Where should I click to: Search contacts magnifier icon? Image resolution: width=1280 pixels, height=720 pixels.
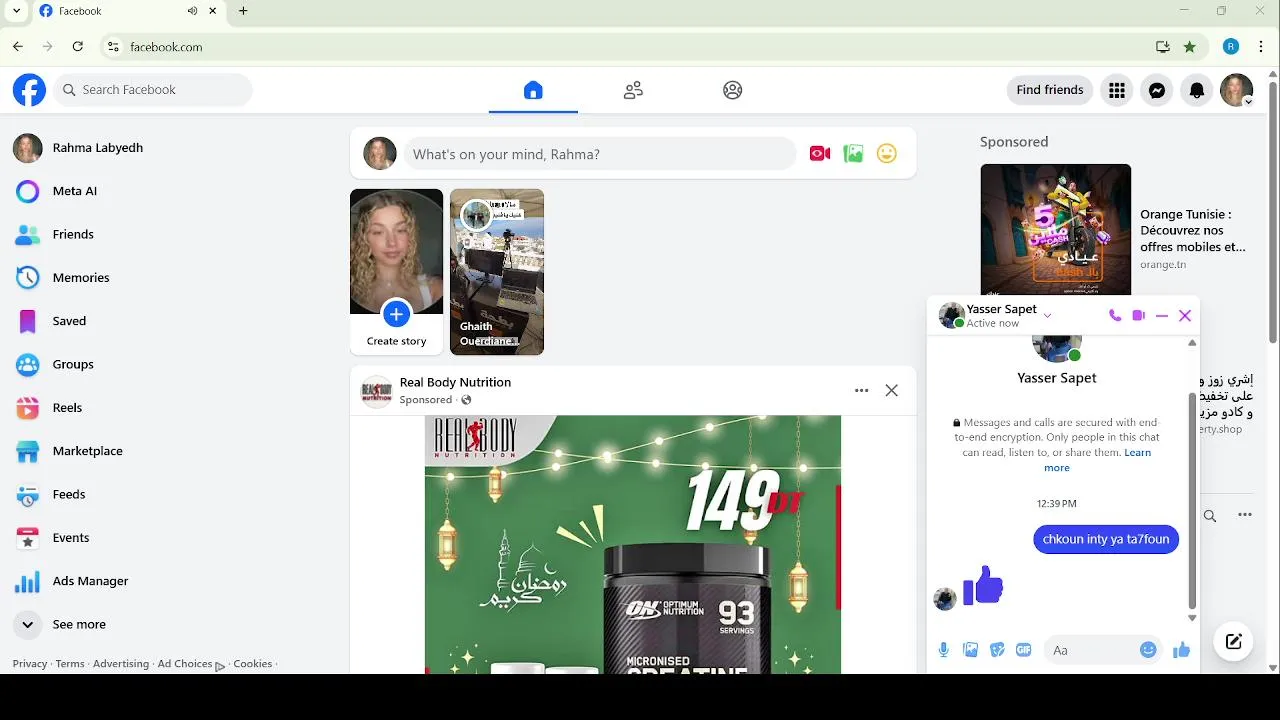point(1210,516)
